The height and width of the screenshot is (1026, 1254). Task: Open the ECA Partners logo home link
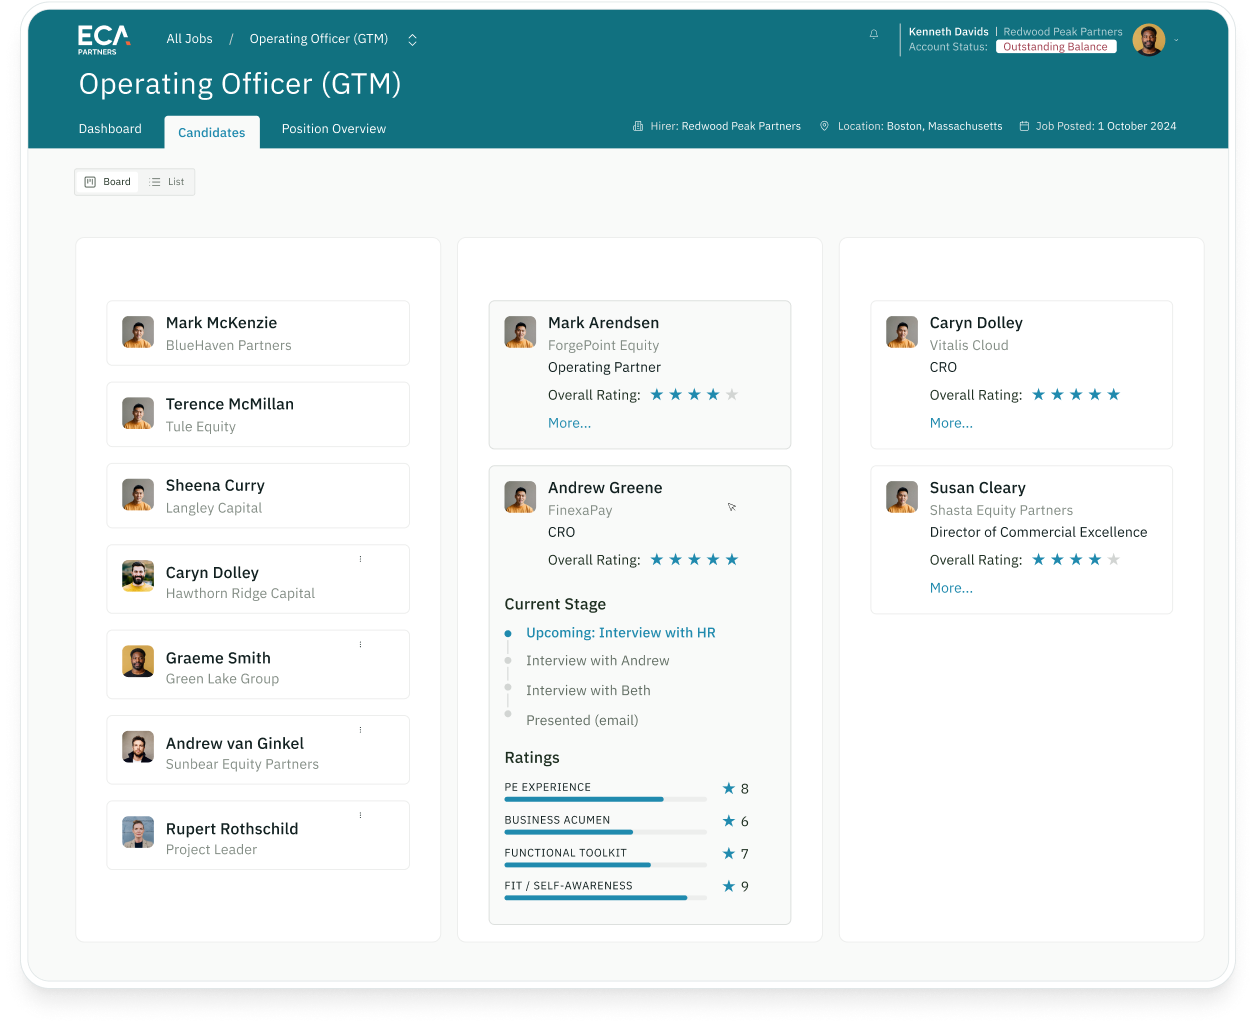pyautogui.click(x=103, y=39)
